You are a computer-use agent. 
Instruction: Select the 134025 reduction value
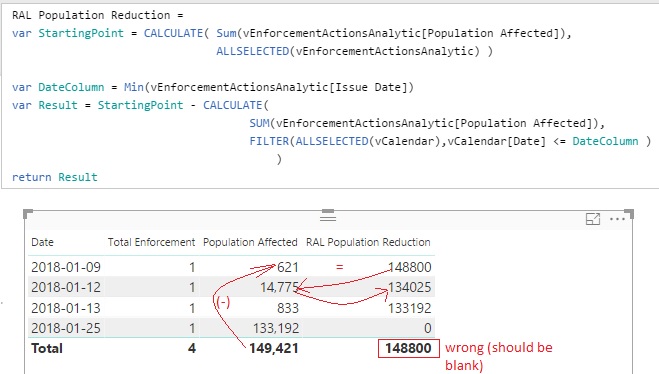tap(409, 287)
